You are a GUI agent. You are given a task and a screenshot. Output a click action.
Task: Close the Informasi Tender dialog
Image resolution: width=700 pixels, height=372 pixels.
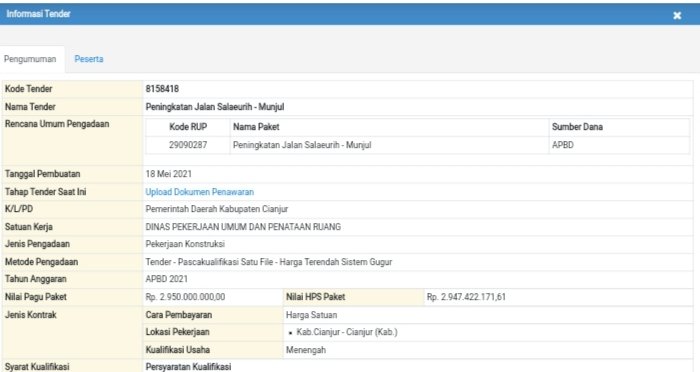tap(677, 16)
